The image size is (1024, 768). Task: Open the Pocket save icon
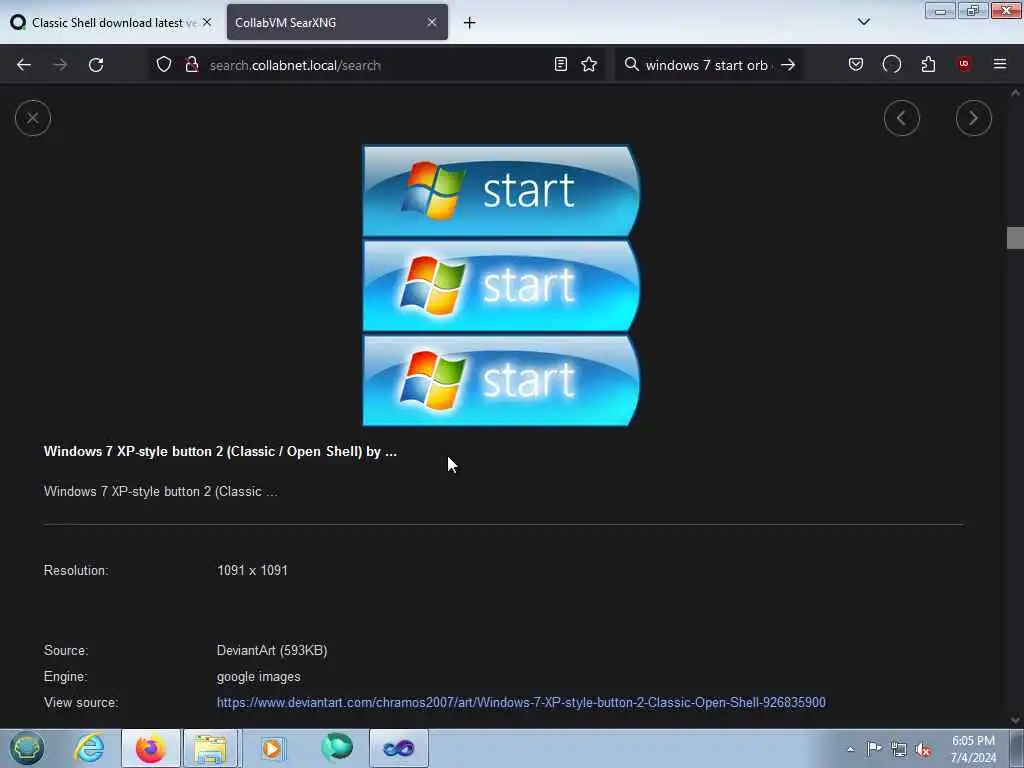point(856,64)
